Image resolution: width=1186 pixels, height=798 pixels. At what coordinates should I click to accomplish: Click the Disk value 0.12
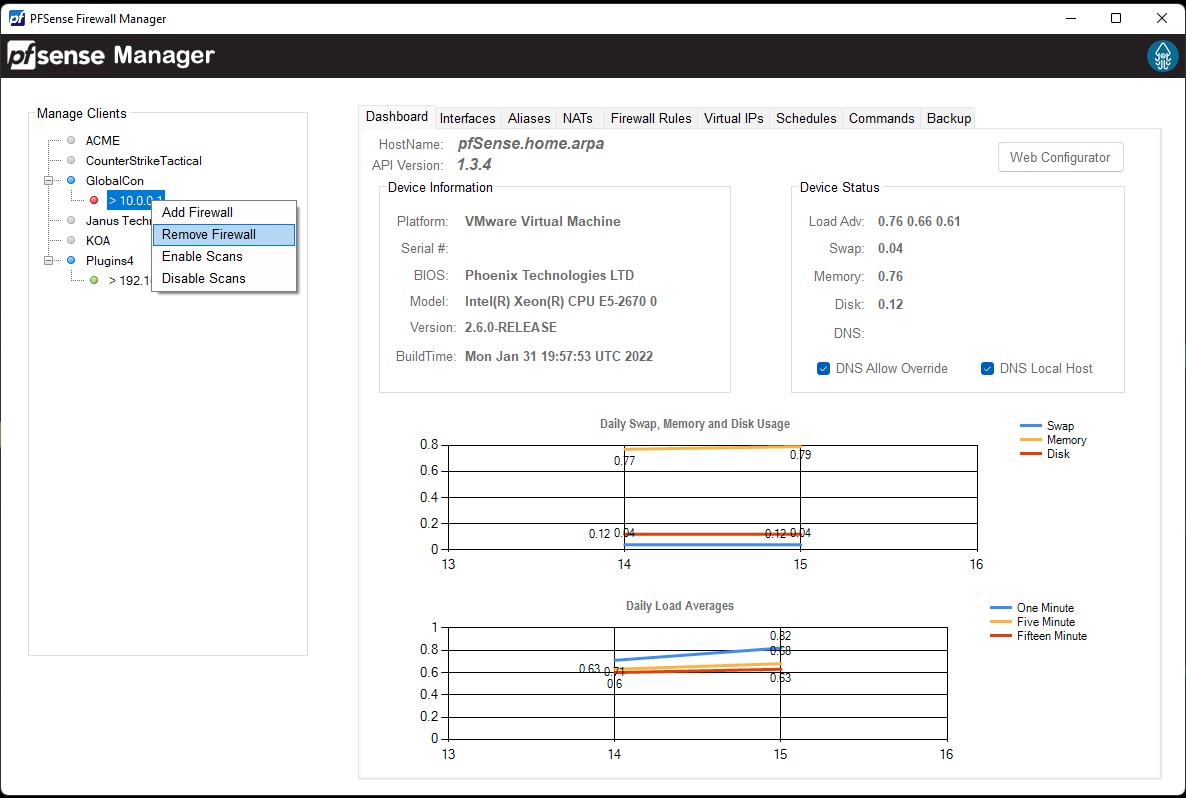(890, 304)
